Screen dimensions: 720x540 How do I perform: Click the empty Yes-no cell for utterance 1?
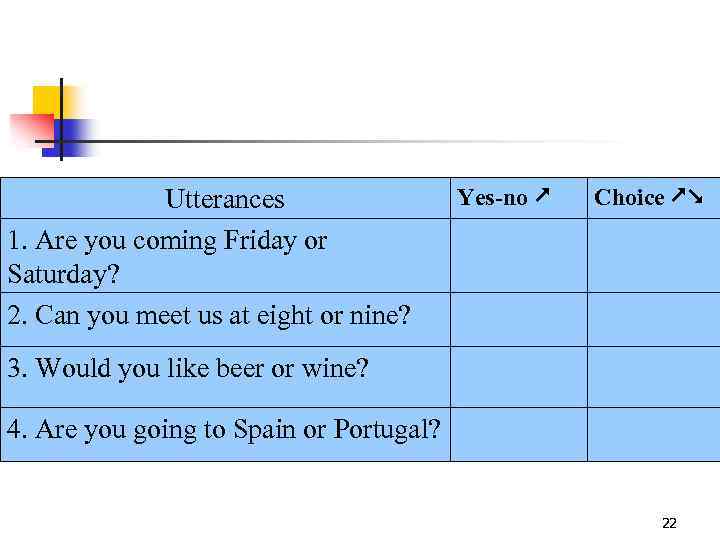[518, 255]
